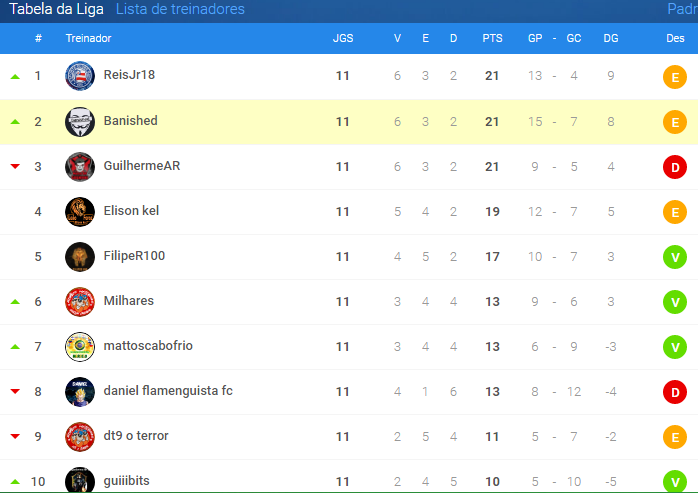Open Elison kel's lion logo avatar
698x493 pixels.
(80, 212)
